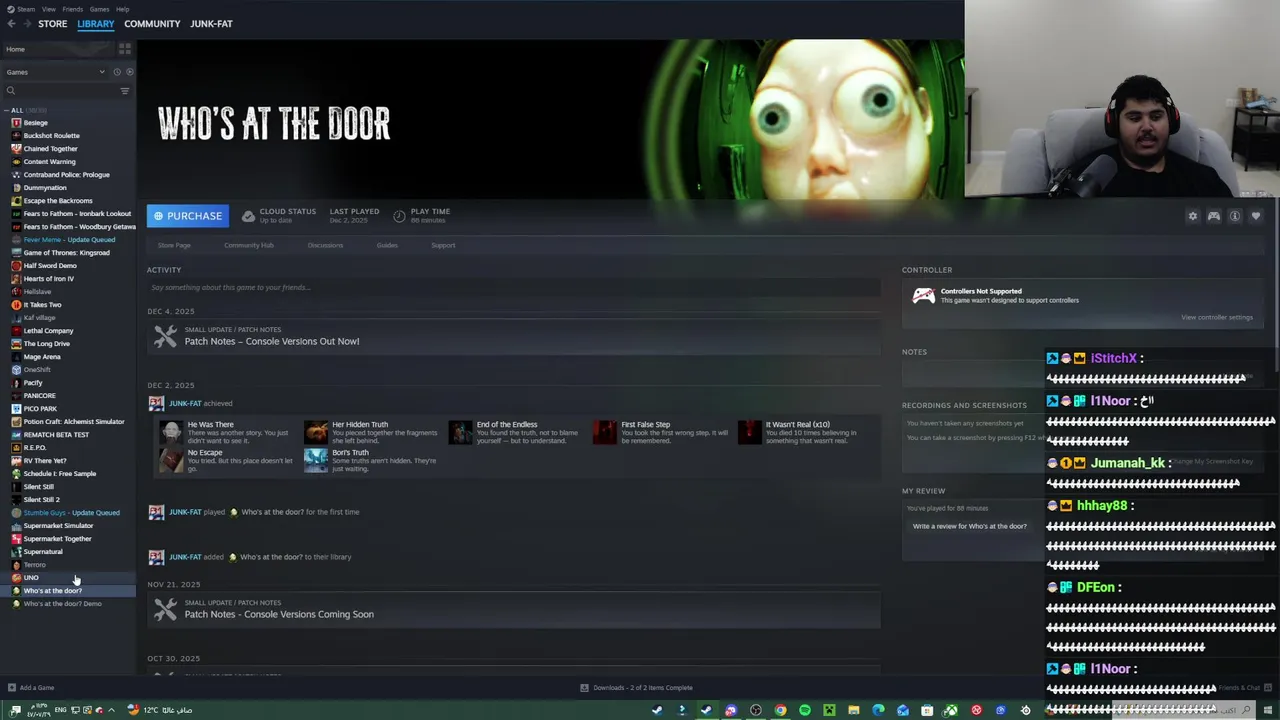Select Chained Together in the list
This screenshot has height=720, width=1280.
tap(50, 149)
